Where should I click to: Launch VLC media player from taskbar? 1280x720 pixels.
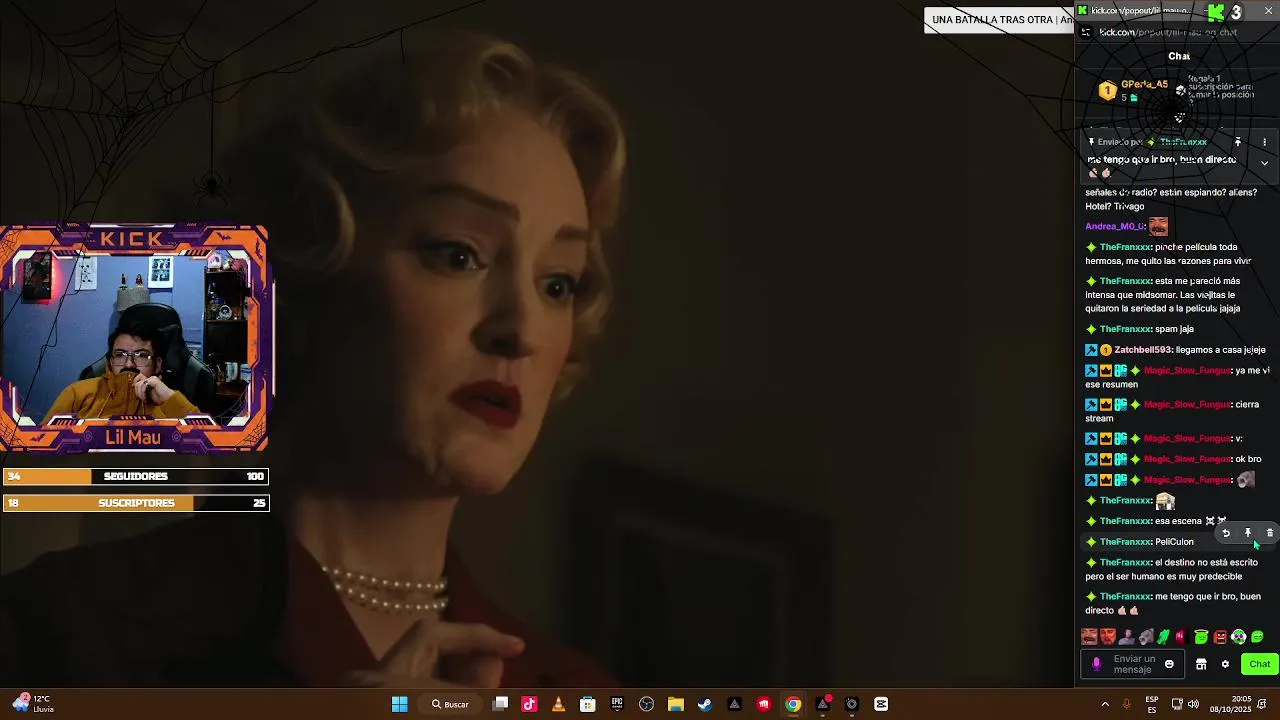558,704
